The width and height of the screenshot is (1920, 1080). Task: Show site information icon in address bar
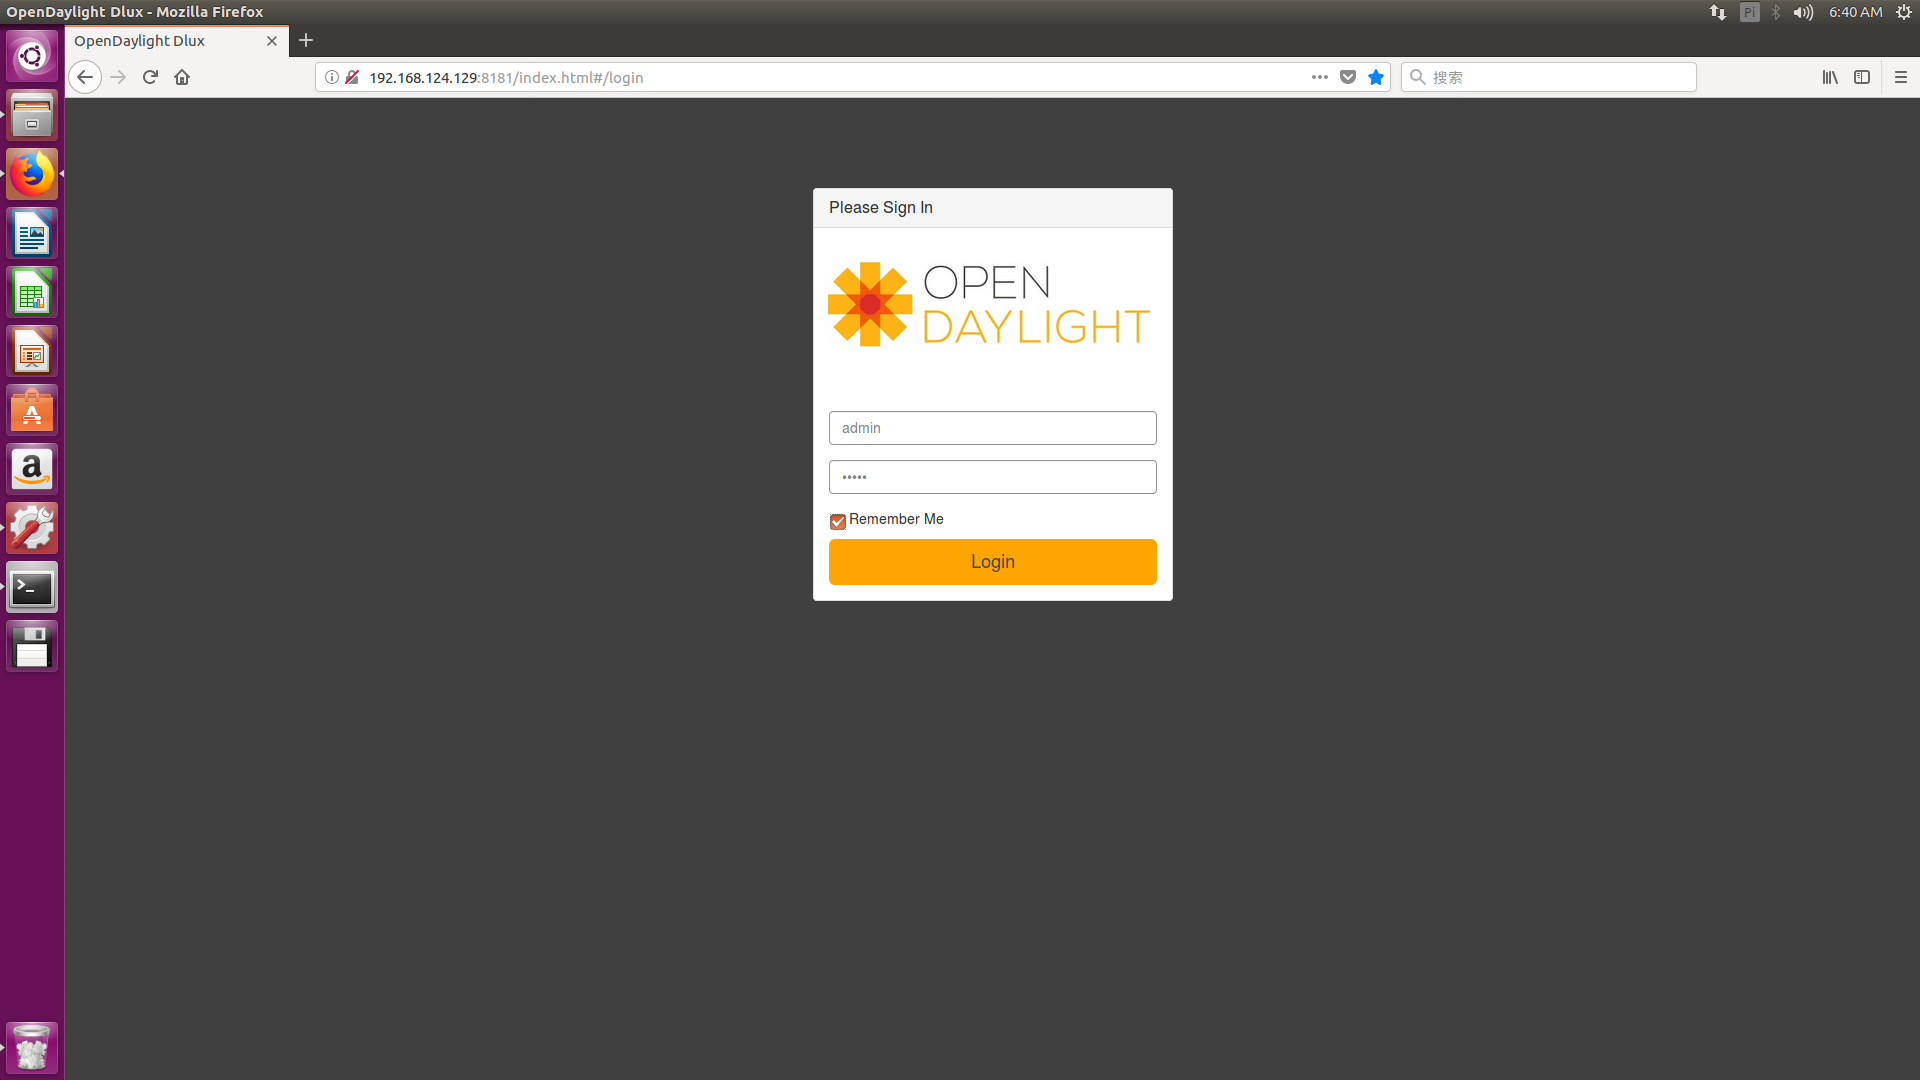tap(332, 77)
